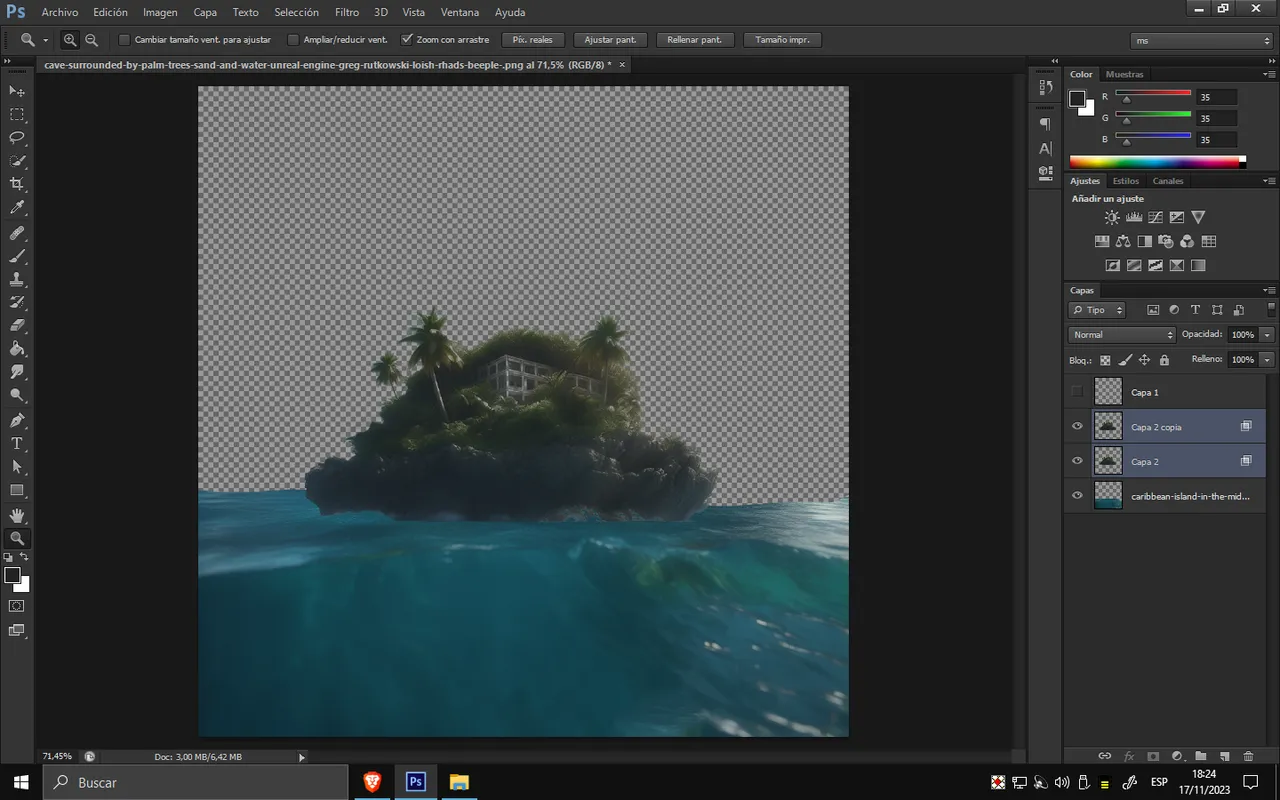Click the delete layer trash icon

(x=1248, y=757)
